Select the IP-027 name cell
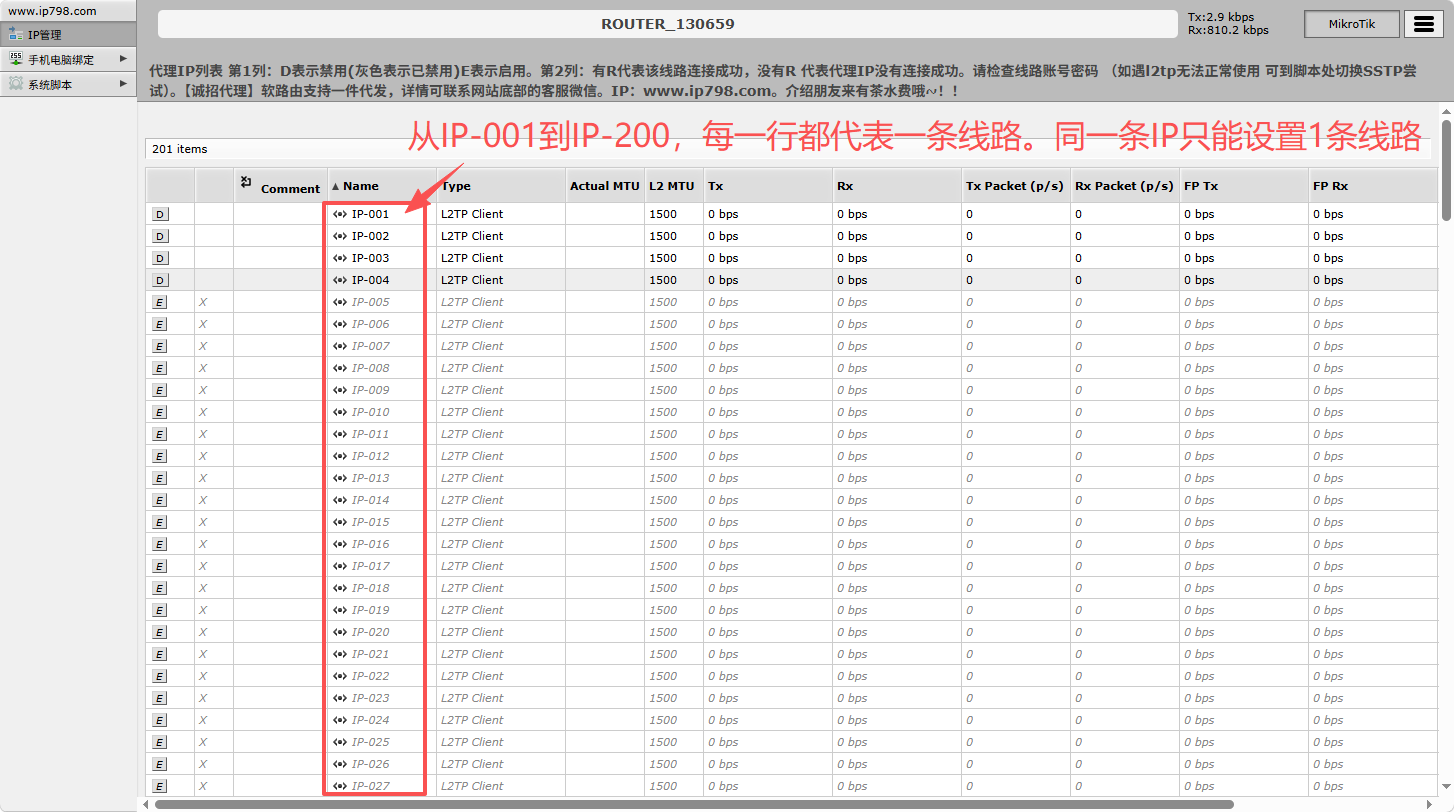 [x=382, y=786]
